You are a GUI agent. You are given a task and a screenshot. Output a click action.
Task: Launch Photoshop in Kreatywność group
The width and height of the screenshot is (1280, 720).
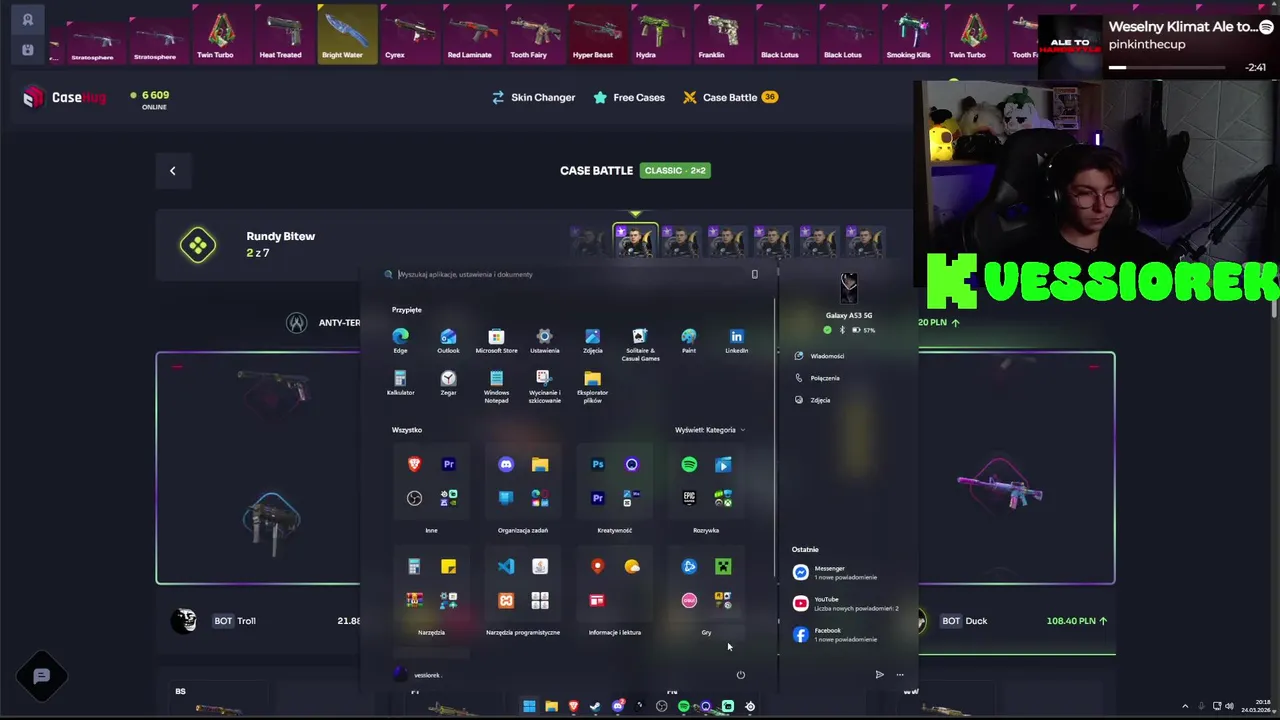[597, 464]
